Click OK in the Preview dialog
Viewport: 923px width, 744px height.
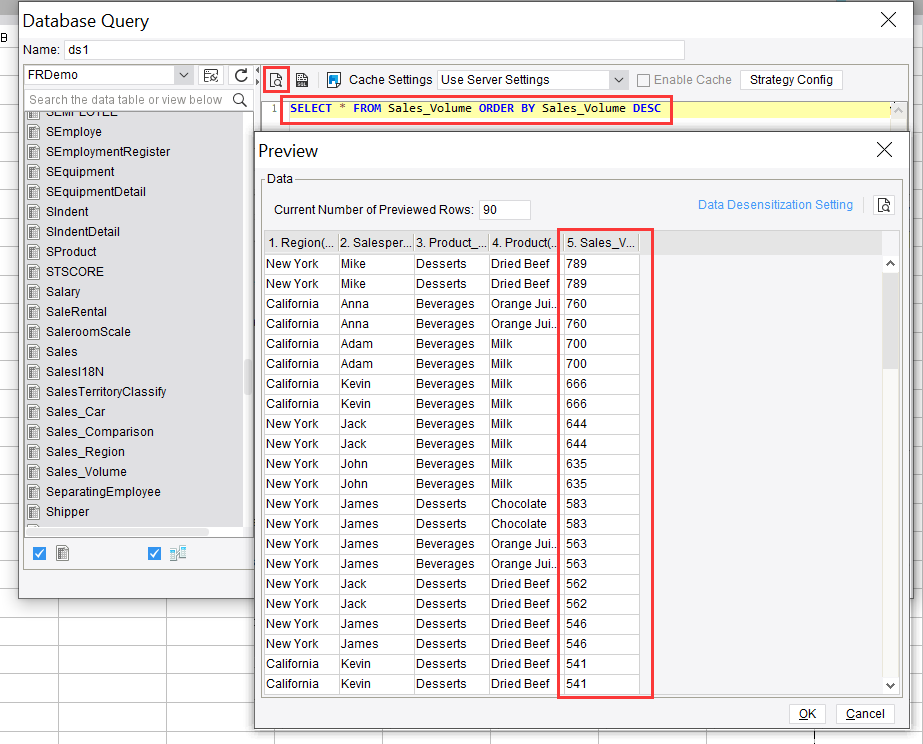coord(807,713)
